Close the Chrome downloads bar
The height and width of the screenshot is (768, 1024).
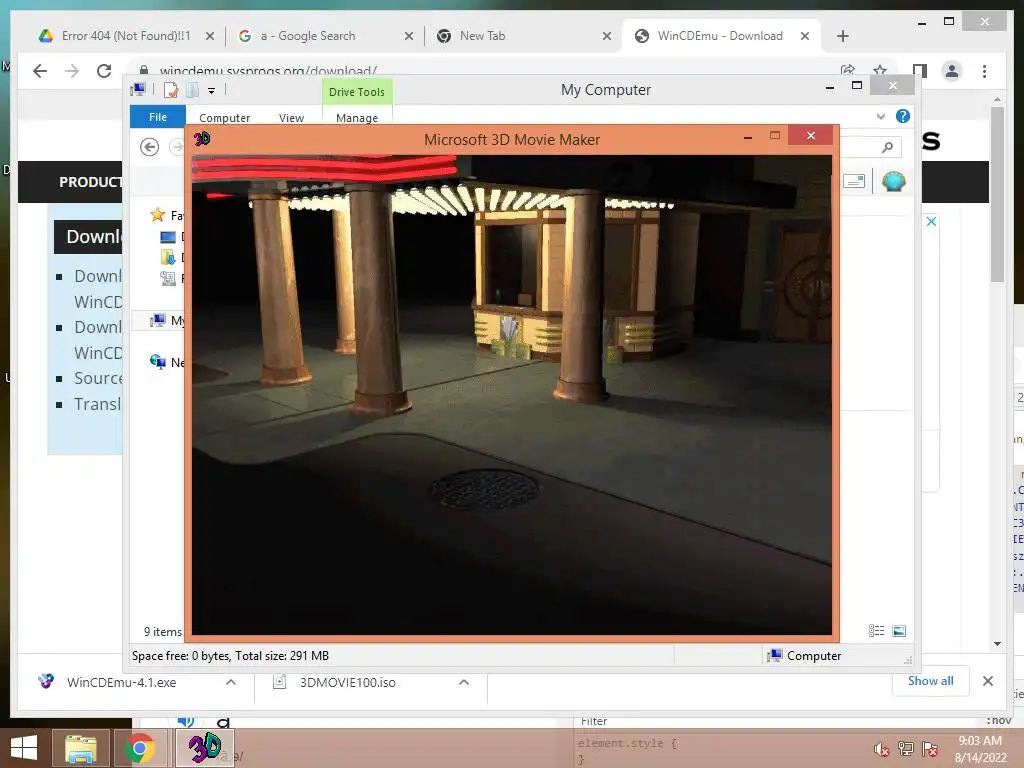click(x=988, y=681)
